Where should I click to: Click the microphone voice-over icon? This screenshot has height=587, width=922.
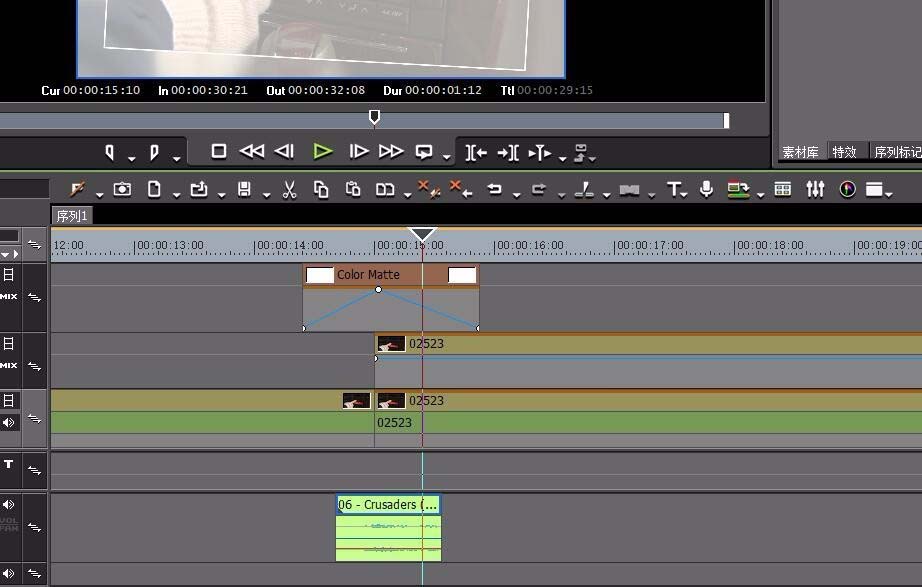pos(706,189)
